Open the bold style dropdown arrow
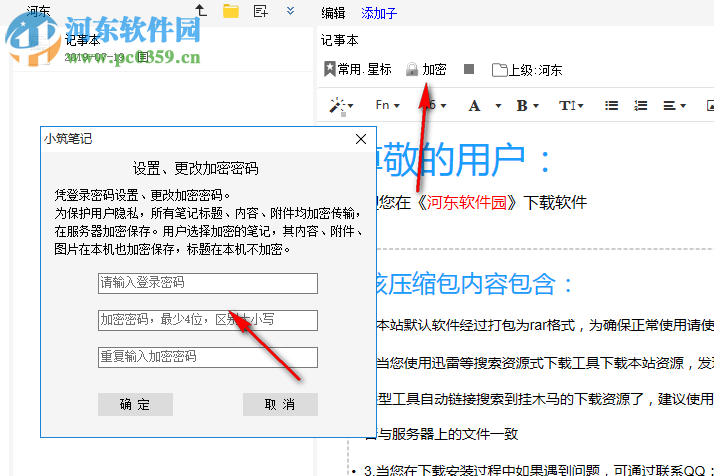Screen dimensions: 714x476 click(x=536, y=106)
